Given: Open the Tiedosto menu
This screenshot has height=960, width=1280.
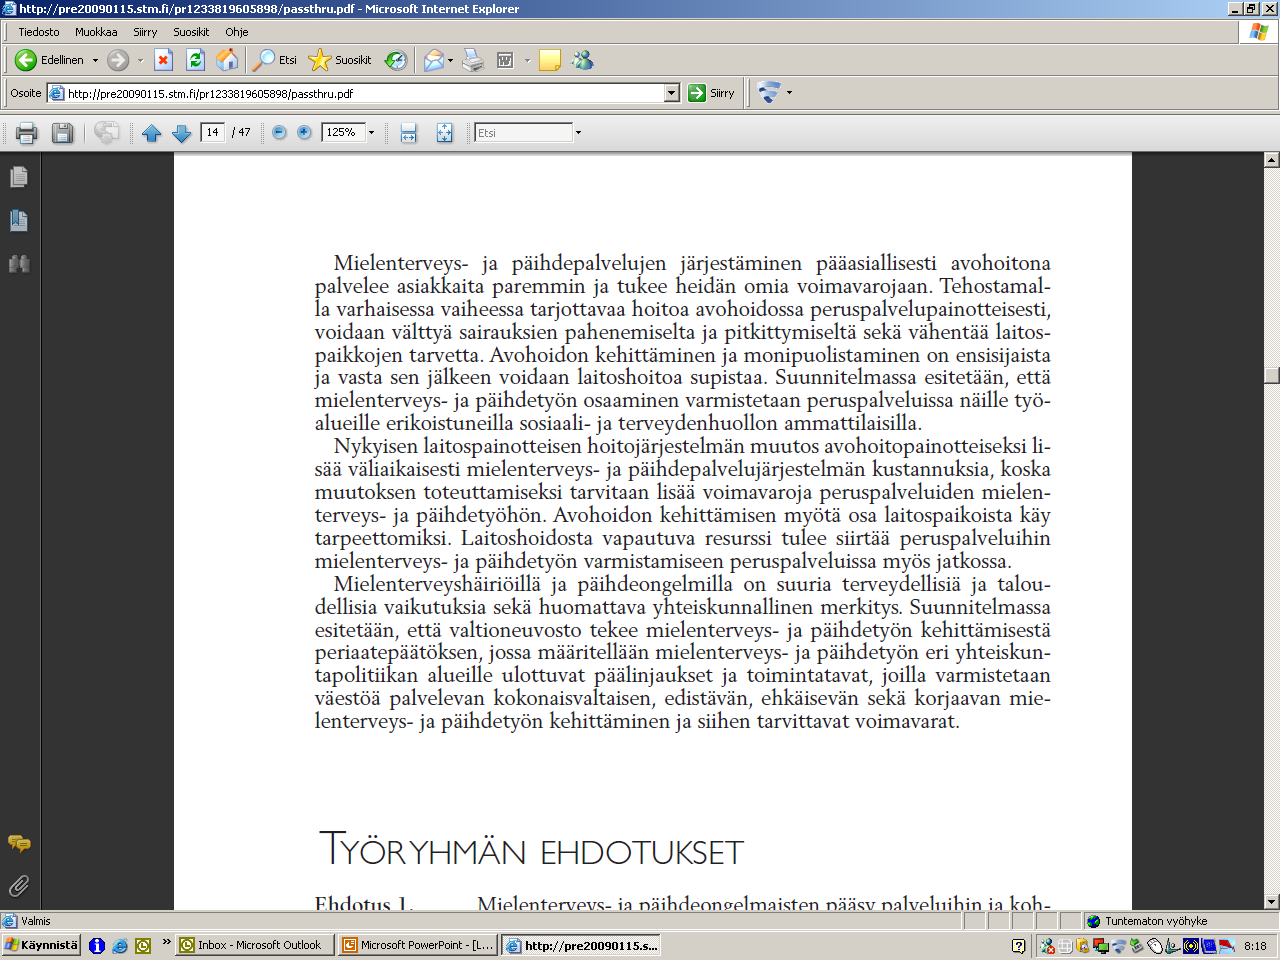Looking at the screenshot, I should pyautogui.click(x=39, y=32).
